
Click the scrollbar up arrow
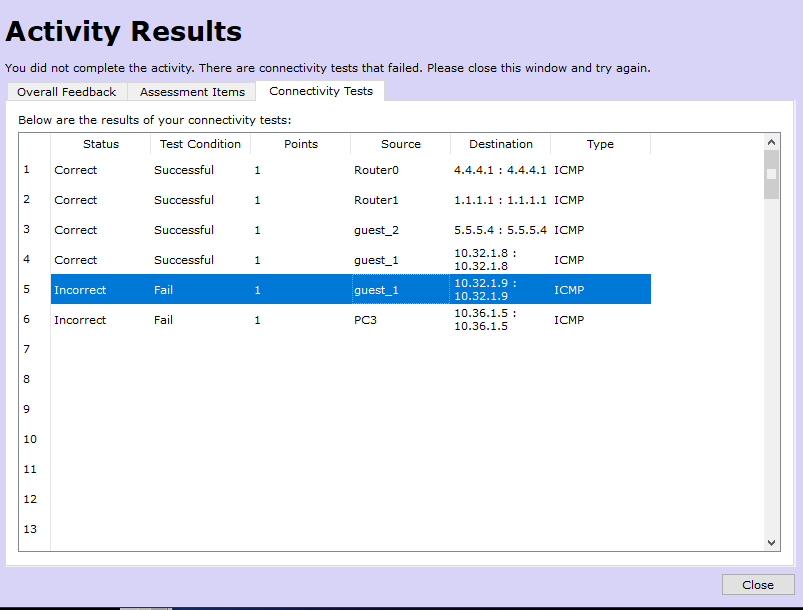tap(771, 142)
